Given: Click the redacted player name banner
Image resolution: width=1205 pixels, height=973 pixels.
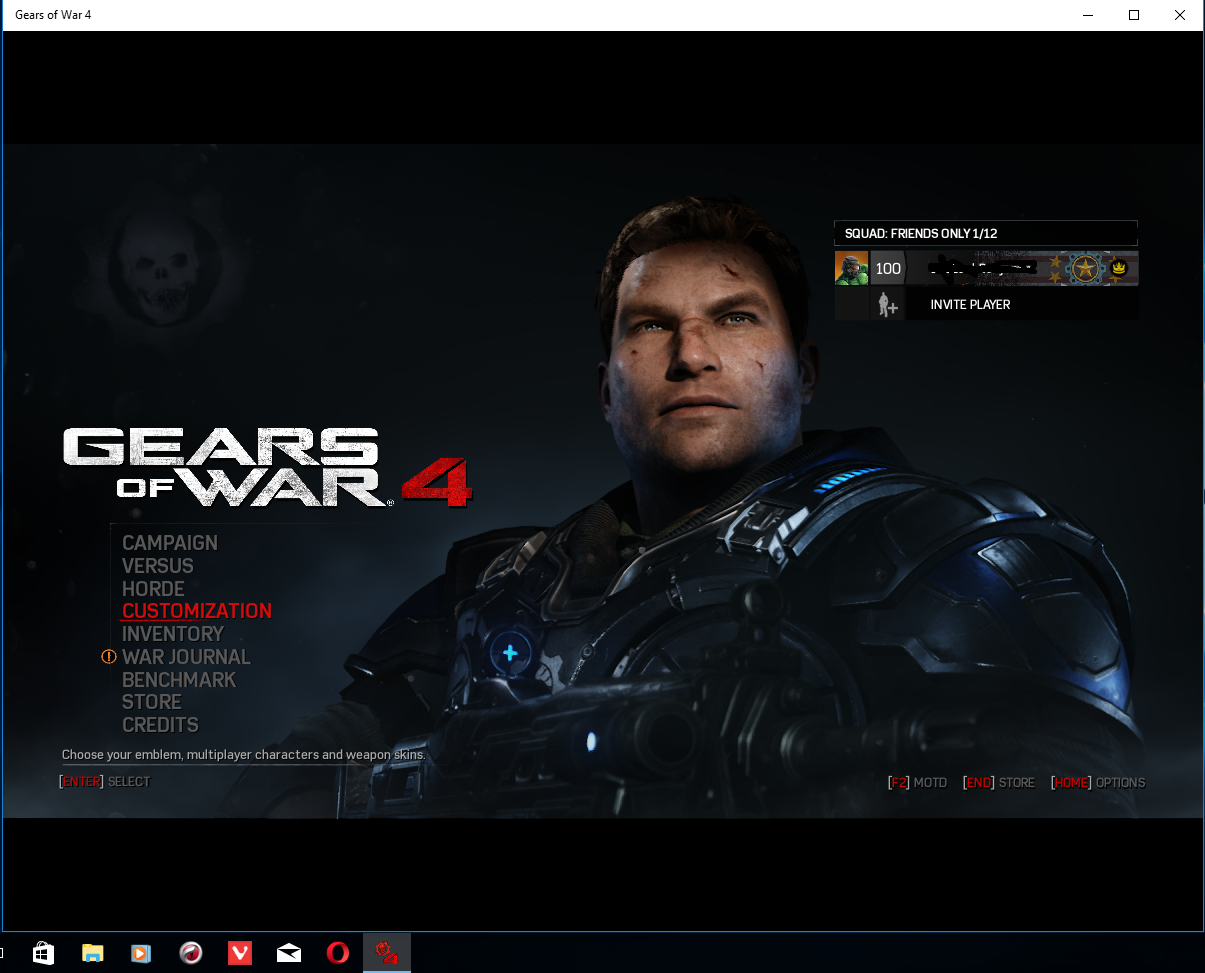Looking at the screenshot, I should coord(980,268).
